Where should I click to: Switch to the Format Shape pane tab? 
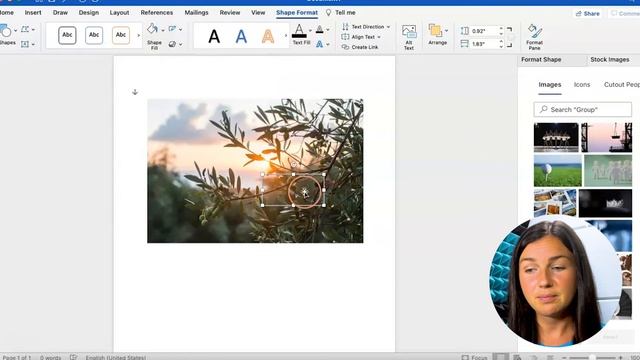click(x=541, y=60)
